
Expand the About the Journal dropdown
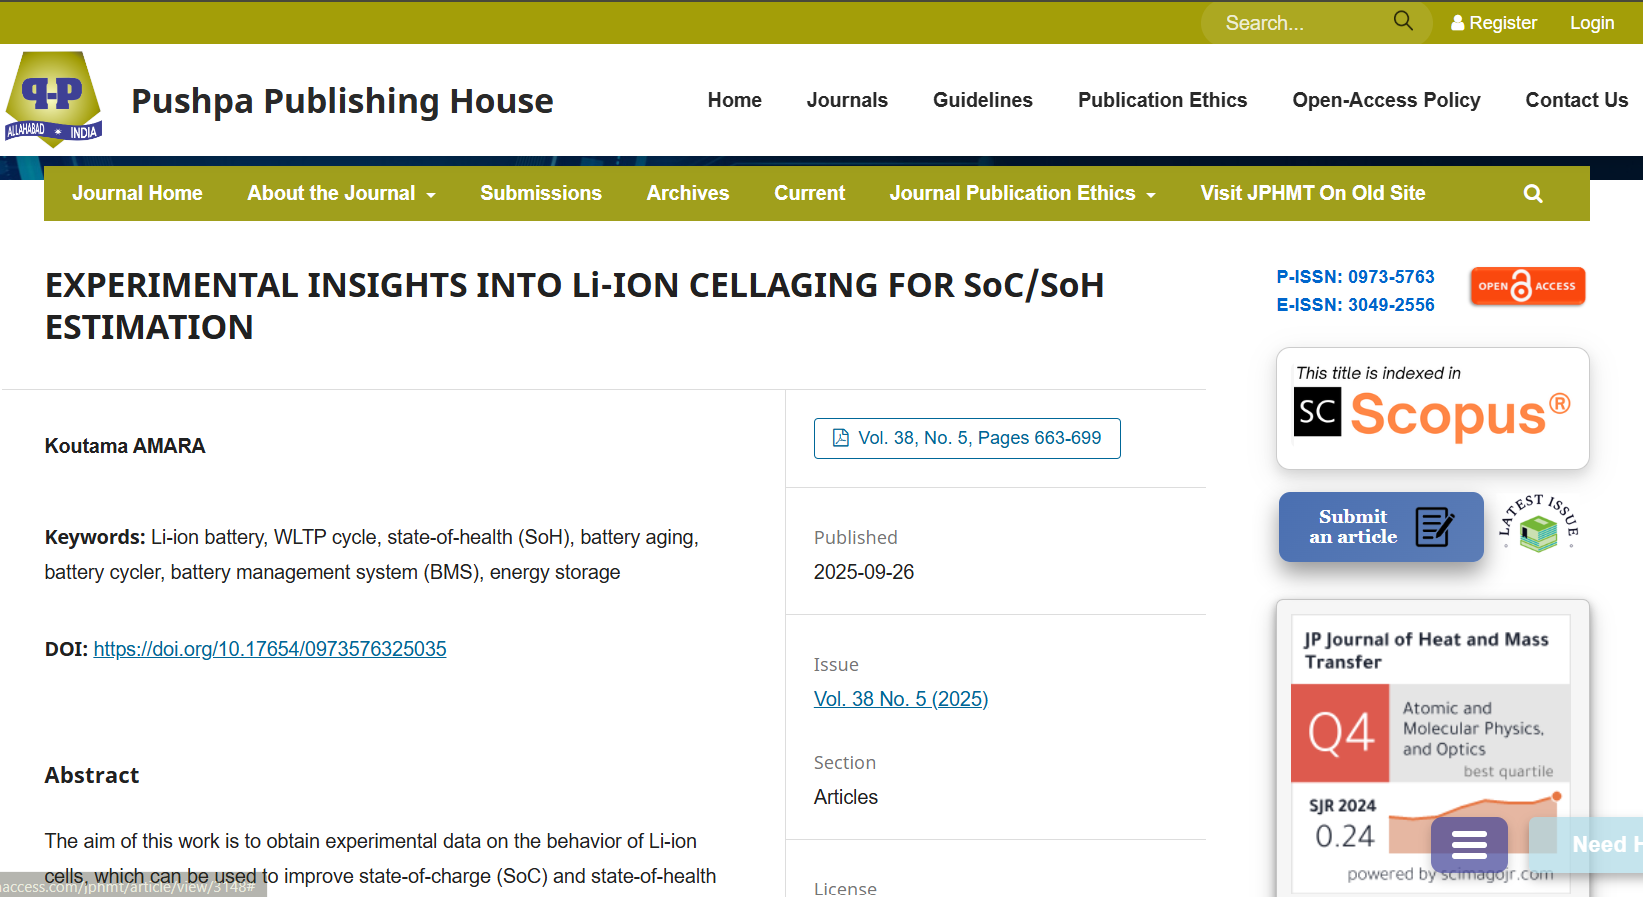(341, 194)
